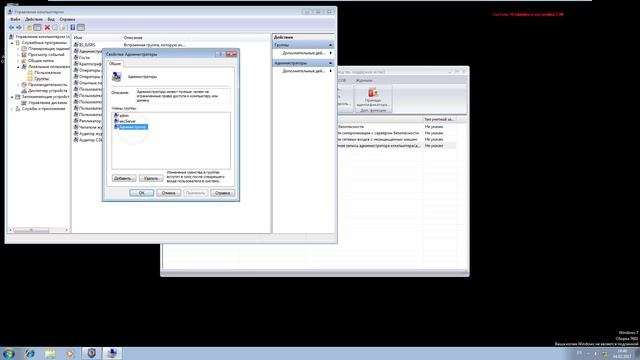The height and width of the screenshot is (360, 640).
Task: Switch to Журналы tab in back window
Action: click(364, 80)
